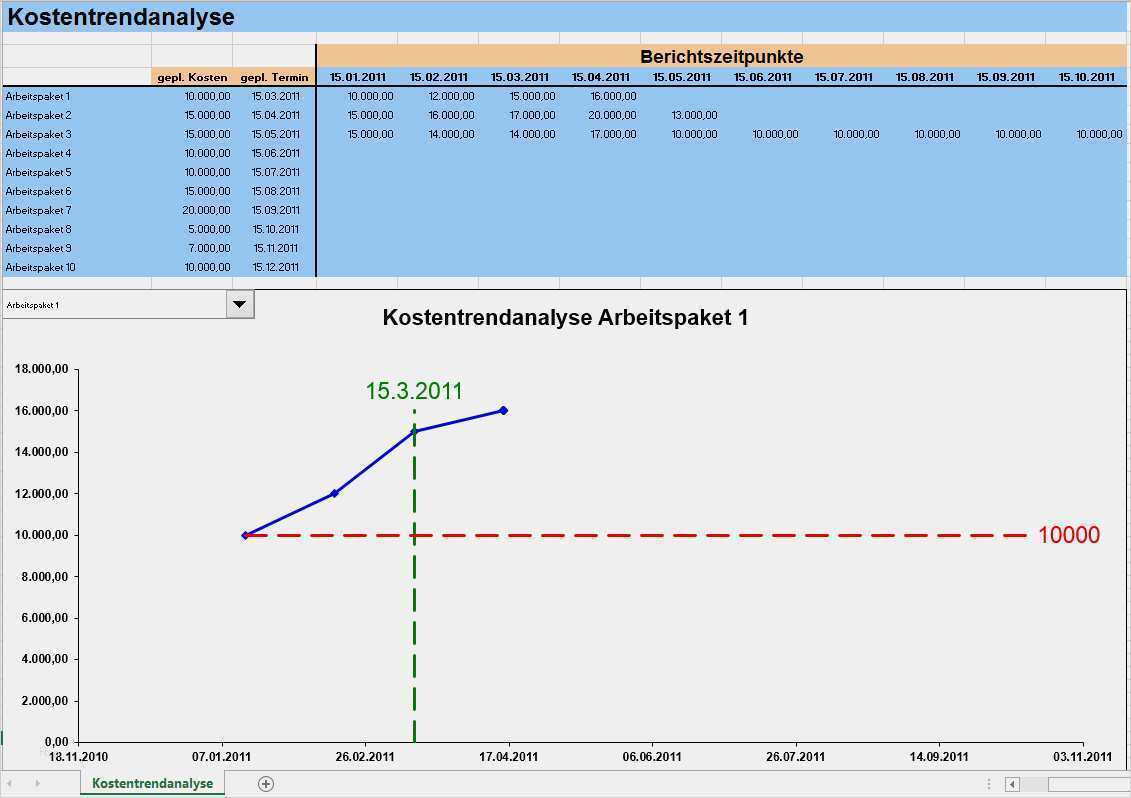Click the next sheet navigation arrow
The image size is (1131, 798).
coord(37,784)
